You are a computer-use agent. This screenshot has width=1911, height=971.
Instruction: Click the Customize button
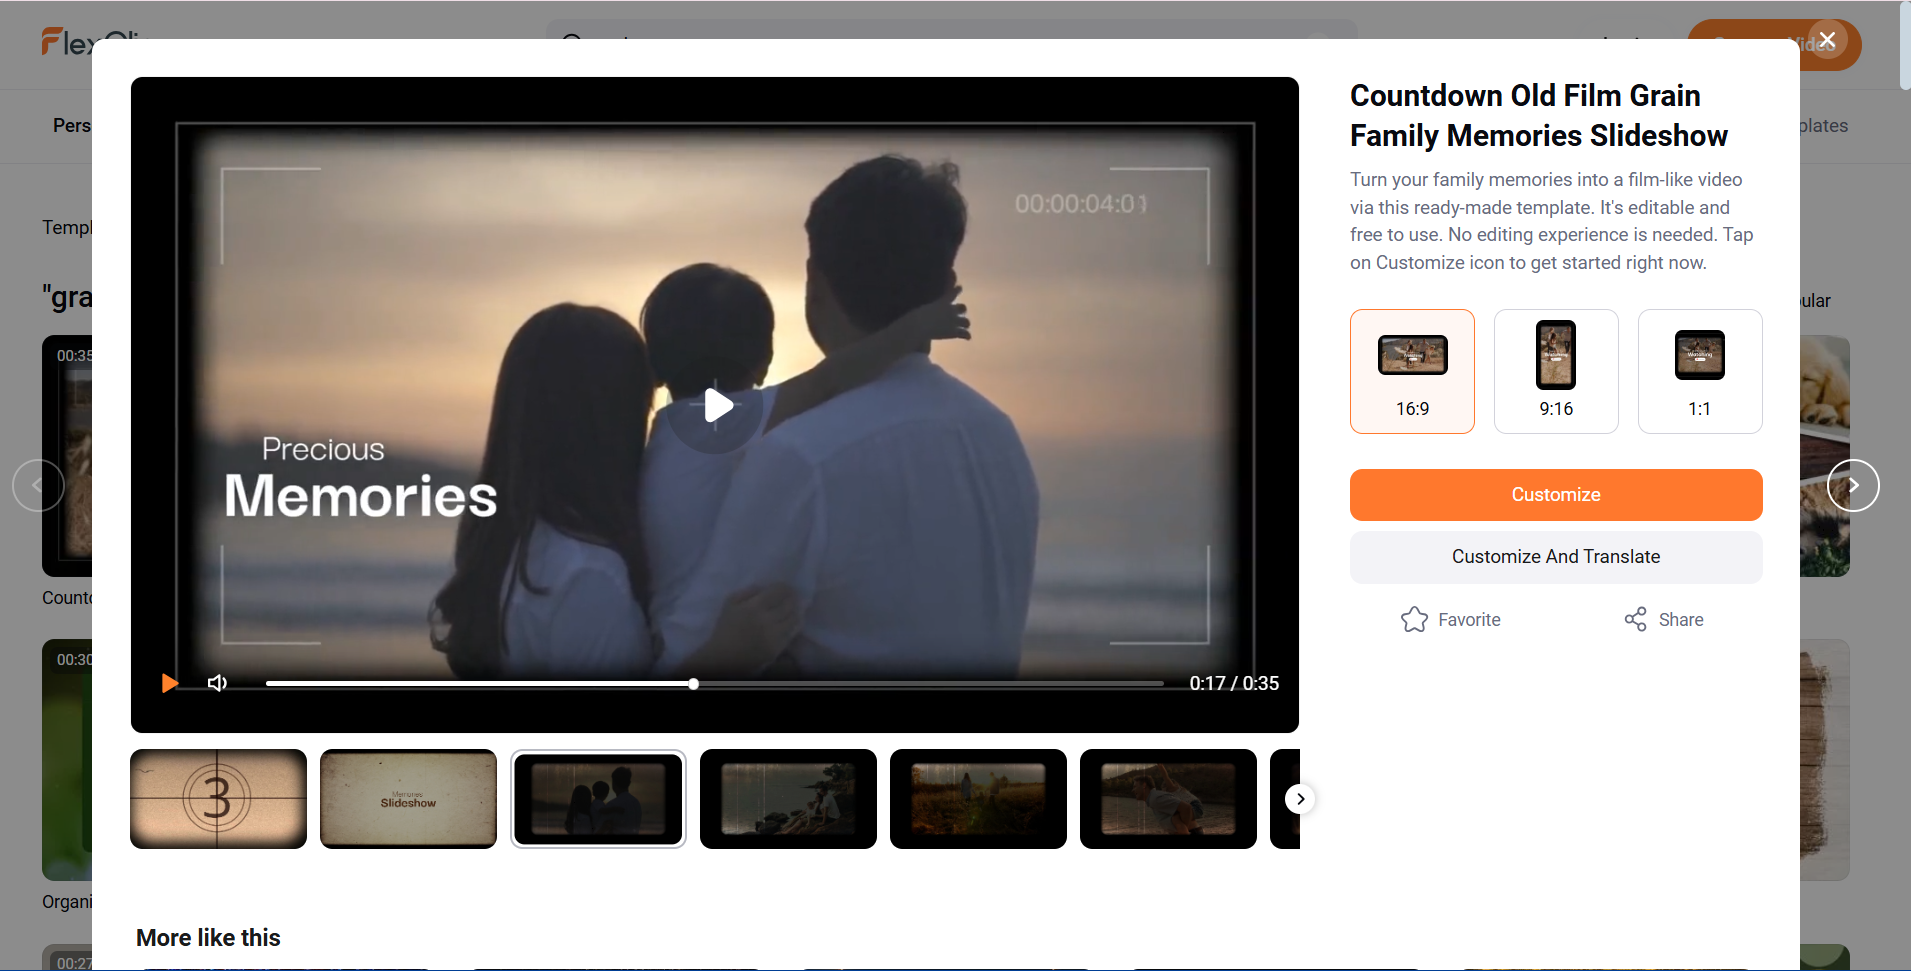(1556, 494)
